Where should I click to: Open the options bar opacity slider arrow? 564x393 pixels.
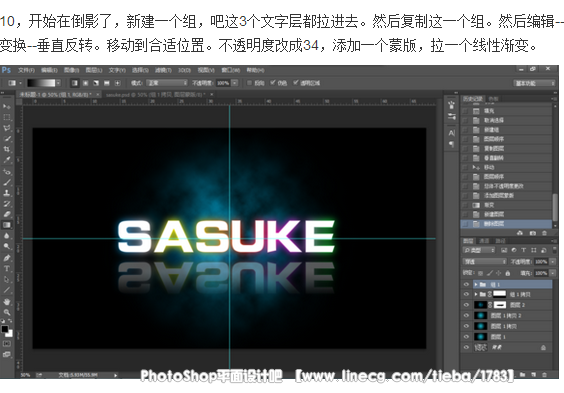click(x=235, y=83)
